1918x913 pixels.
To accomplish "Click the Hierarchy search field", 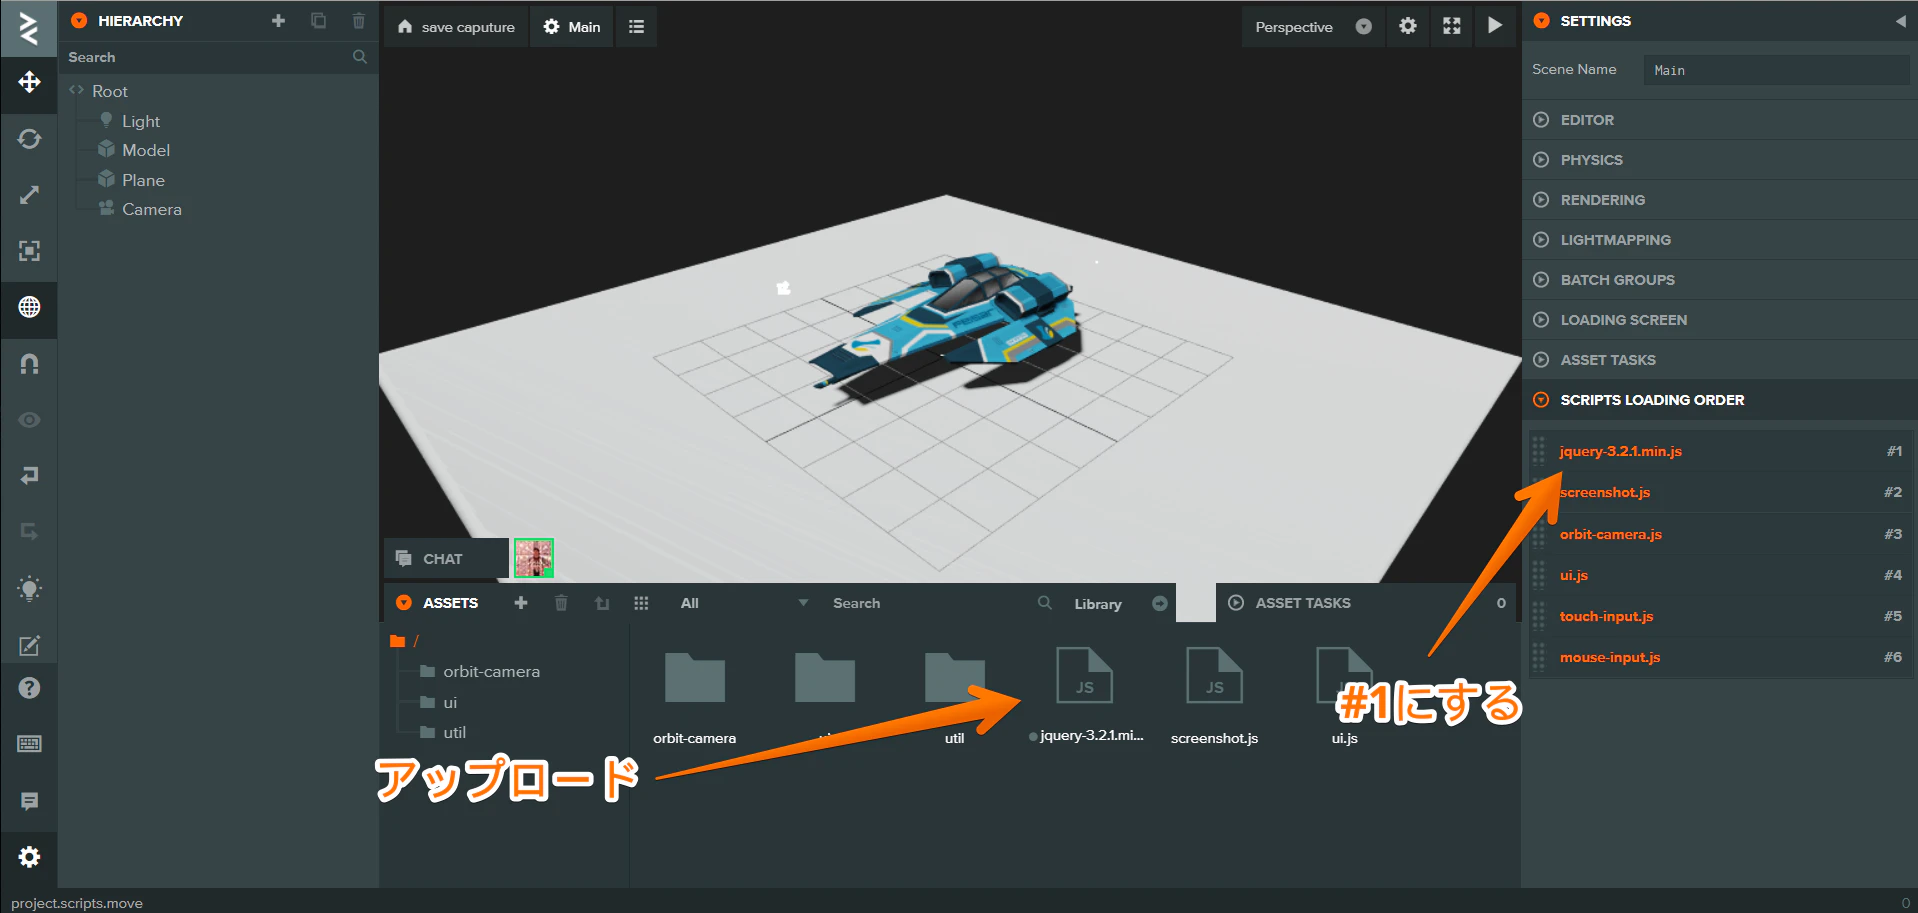I will pyautogui.click(x=218, y=57).
